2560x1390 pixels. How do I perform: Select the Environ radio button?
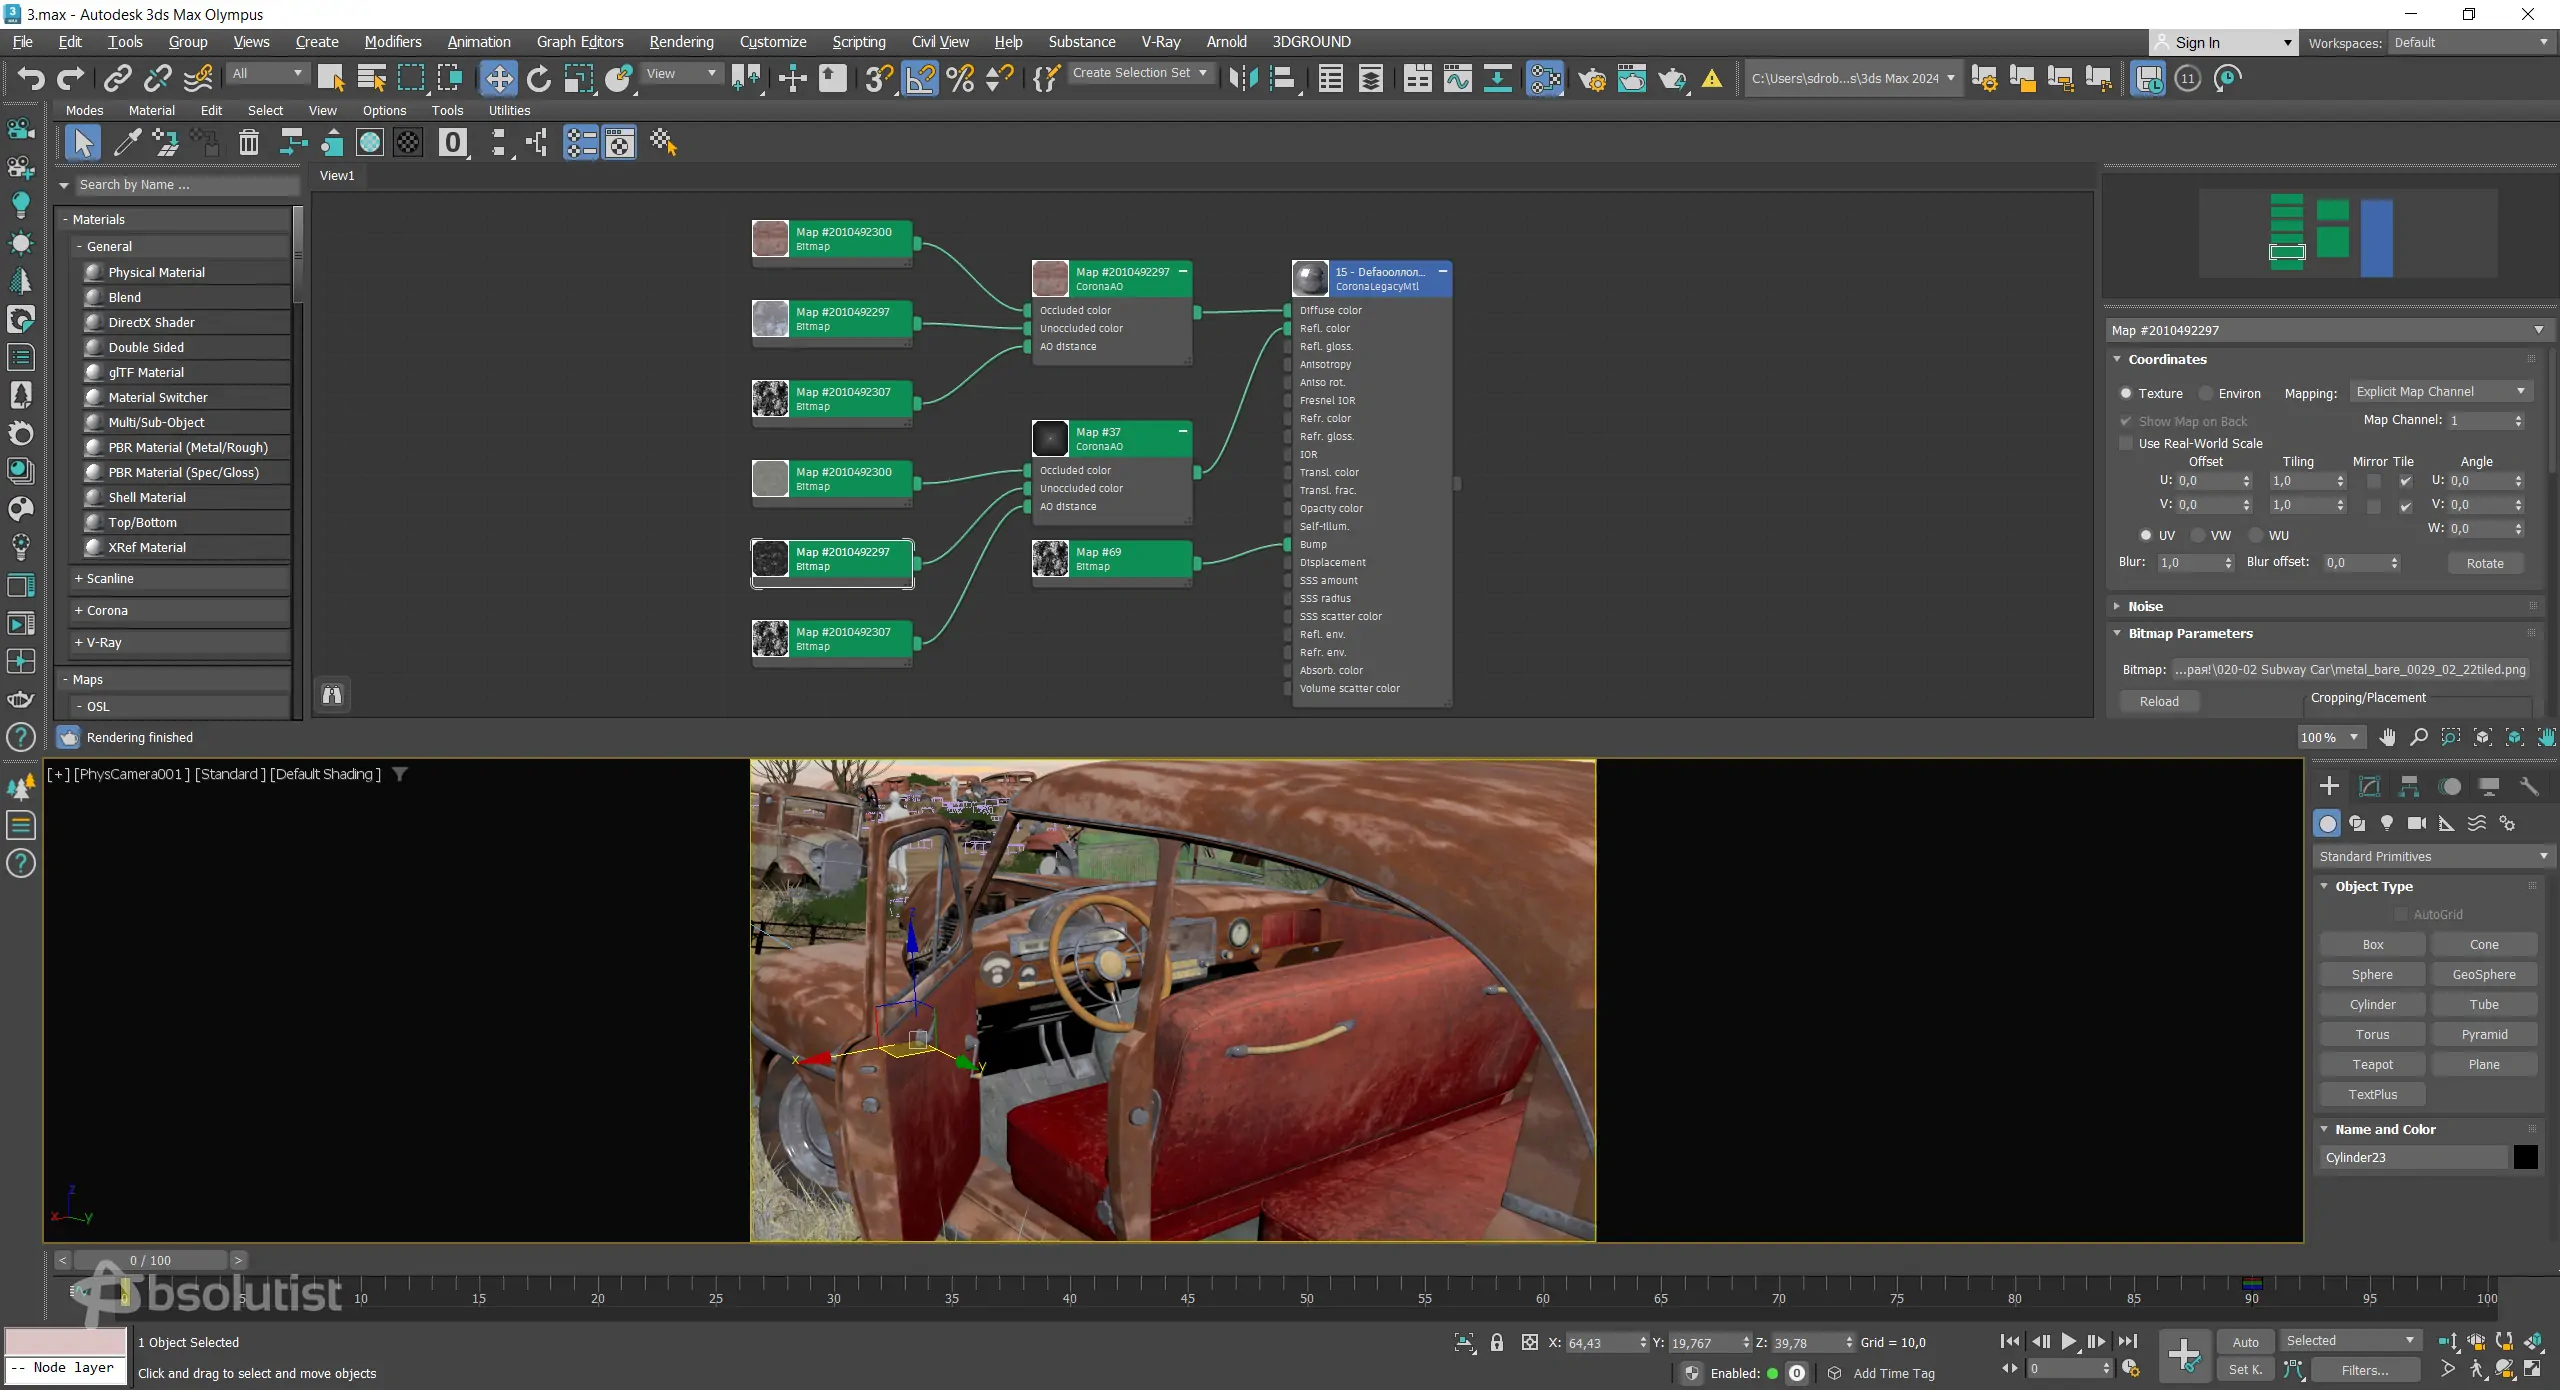[x=2206, y=394]
